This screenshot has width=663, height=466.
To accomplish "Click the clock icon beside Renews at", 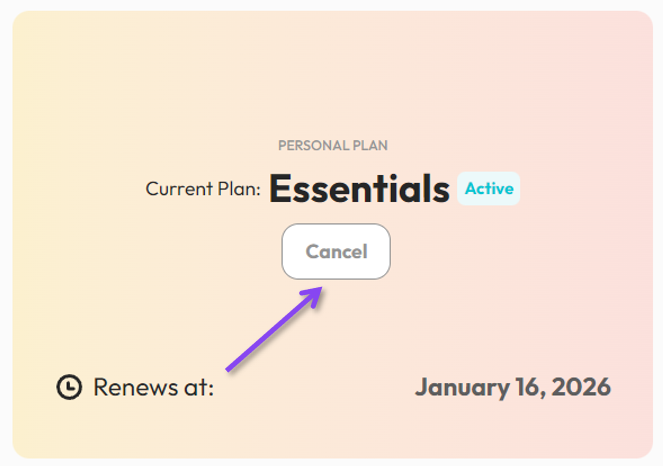I will tap(69, 387).
